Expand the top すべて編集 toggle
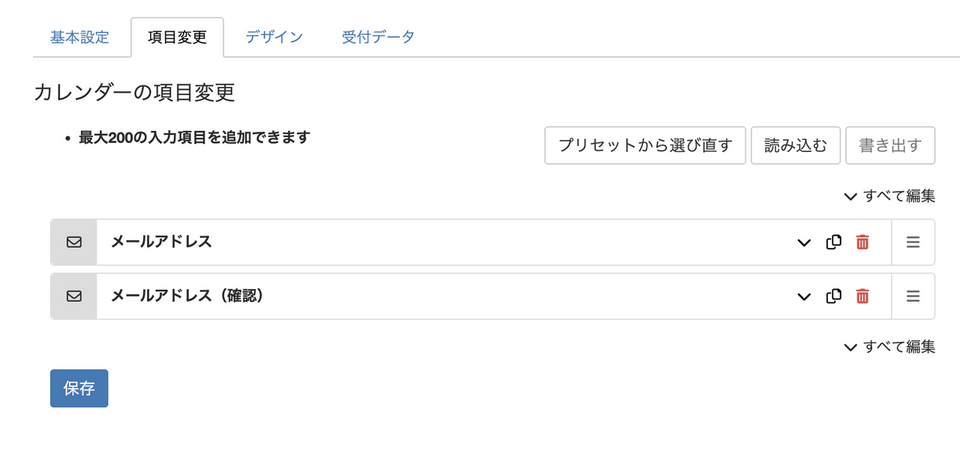Image resolution: width=960 pixels, height=453 pixels. coord(889,196)
